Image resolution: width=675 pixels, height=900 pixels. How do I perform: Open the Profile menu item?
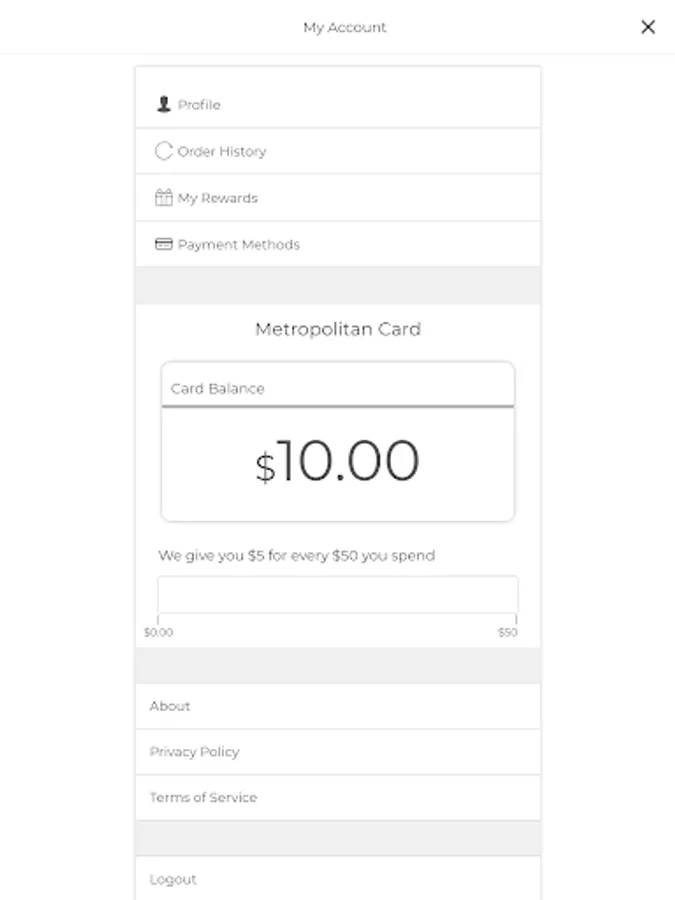(x=199, y=104)
